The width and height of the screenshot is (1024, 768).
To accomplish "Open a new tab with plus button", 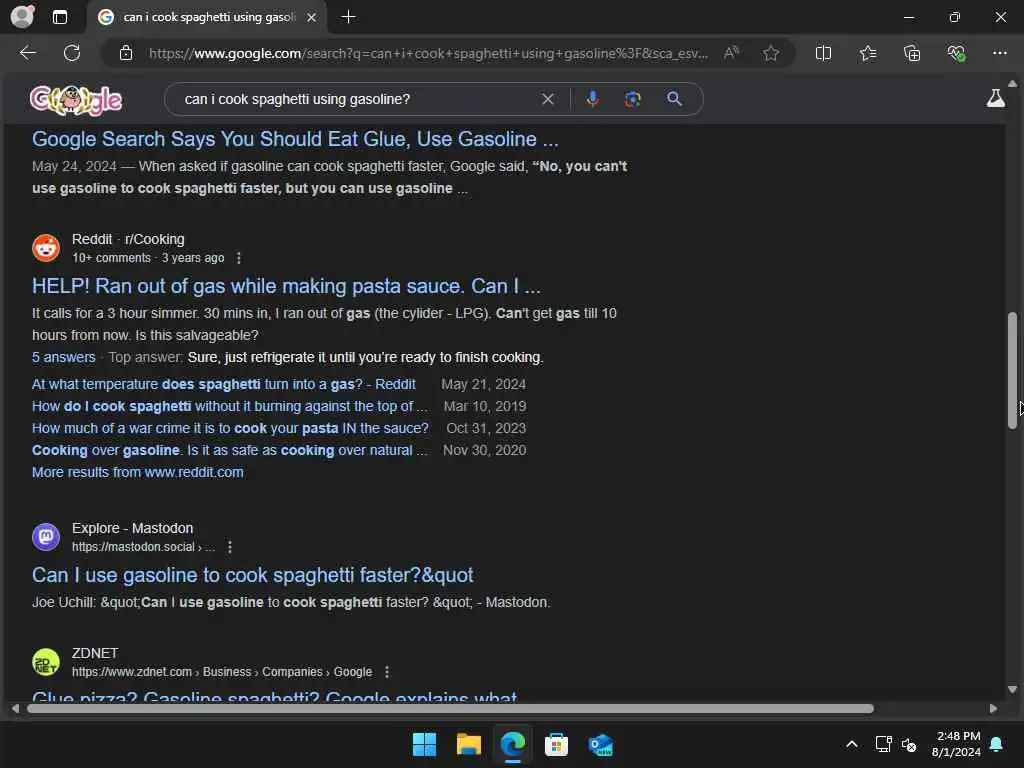I will click(349, 17).
